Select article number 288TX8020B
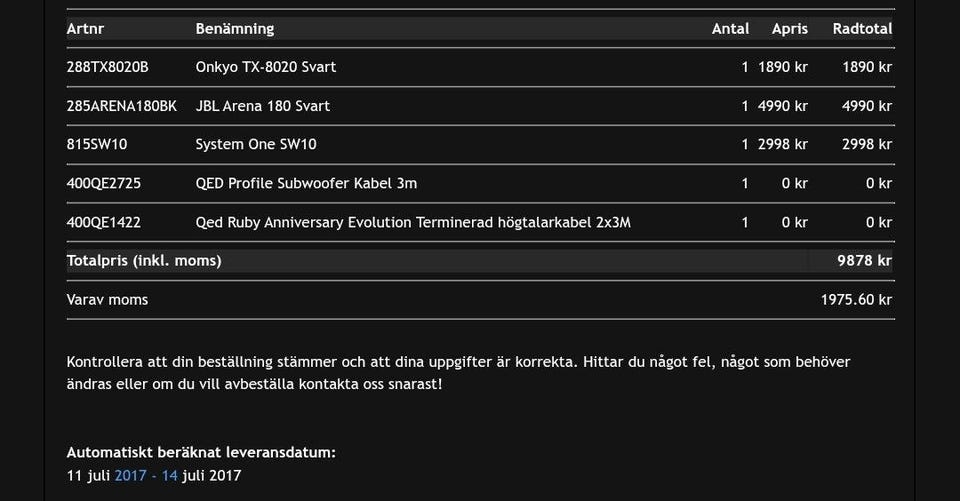 coord(107,67)
